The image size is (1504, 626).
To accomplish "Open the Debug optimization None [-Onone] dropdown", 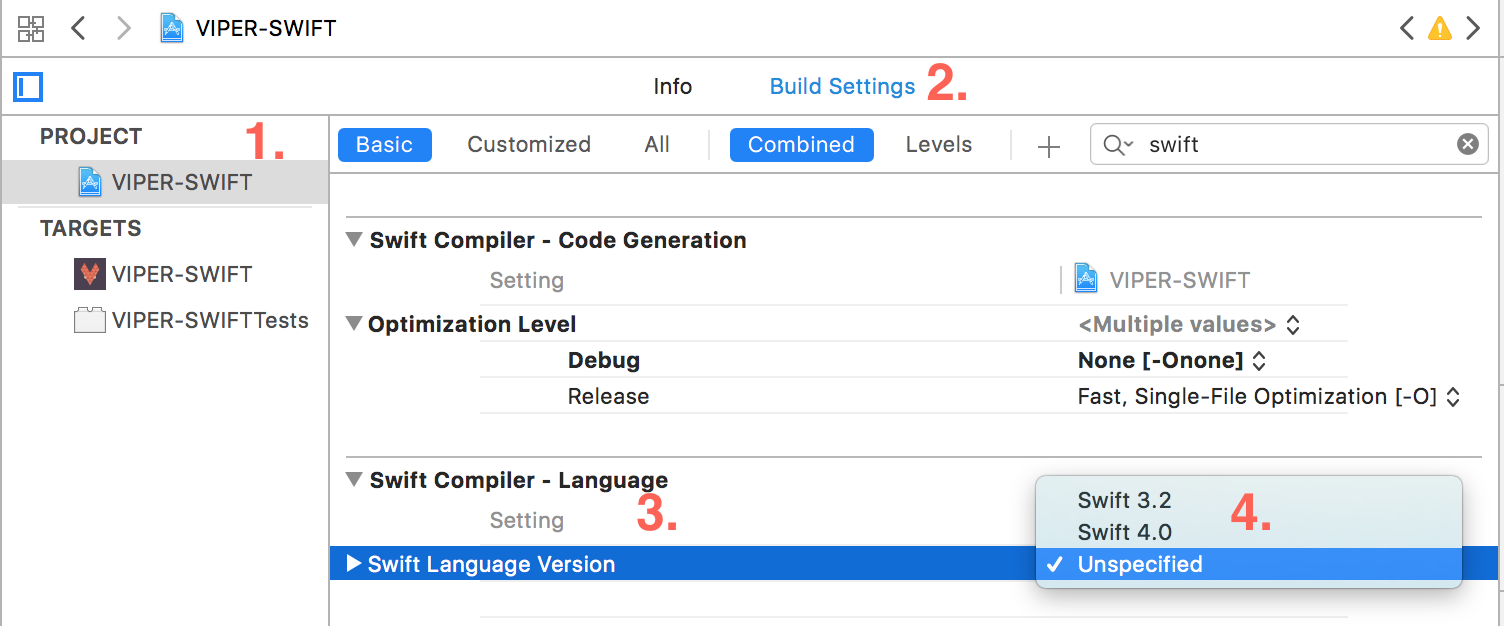I will (x=1172, y=360).
